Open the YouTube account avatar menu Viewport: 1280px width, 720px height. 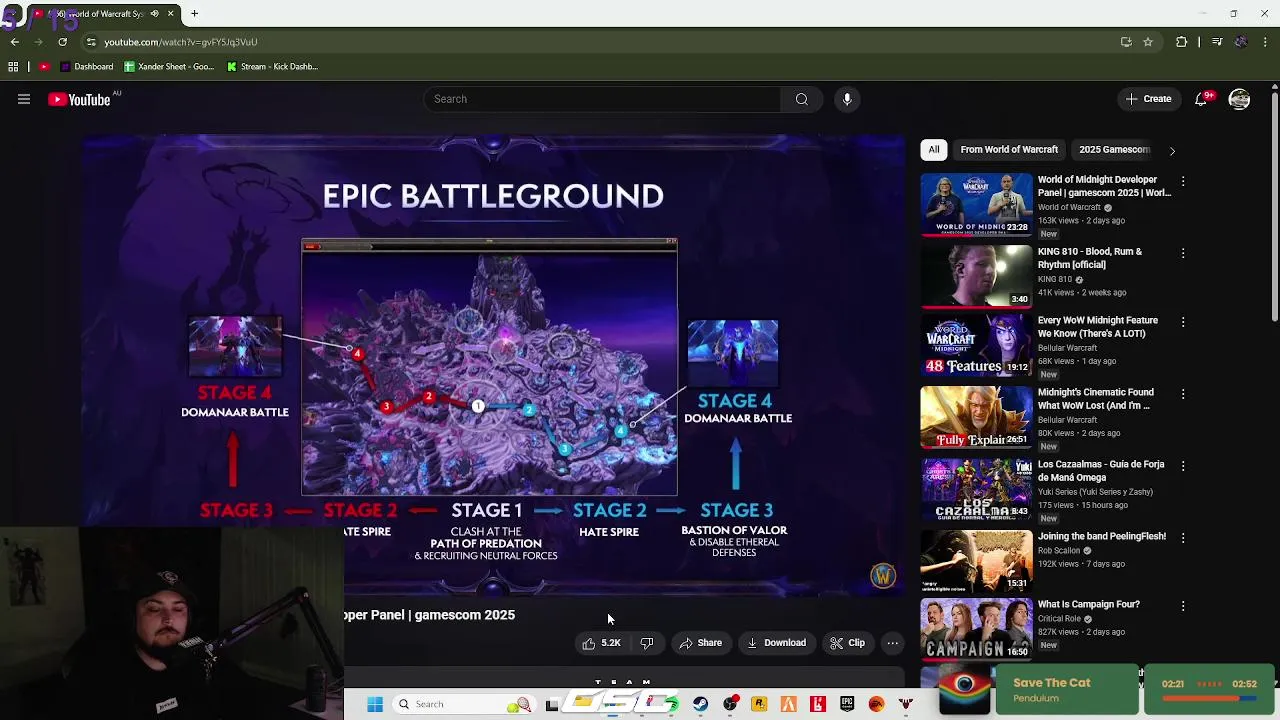pyautogui.click(x=1239, y=99)
